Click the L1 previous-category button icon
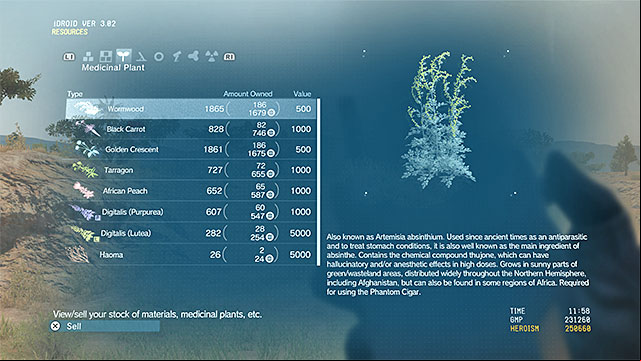This screenshot has height=361, width=641. [69, 57]
